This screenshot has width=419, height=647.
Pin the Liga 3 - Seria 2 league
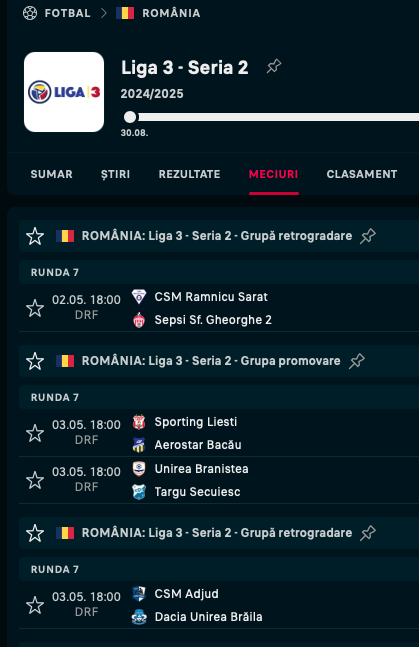pos(274,66)
